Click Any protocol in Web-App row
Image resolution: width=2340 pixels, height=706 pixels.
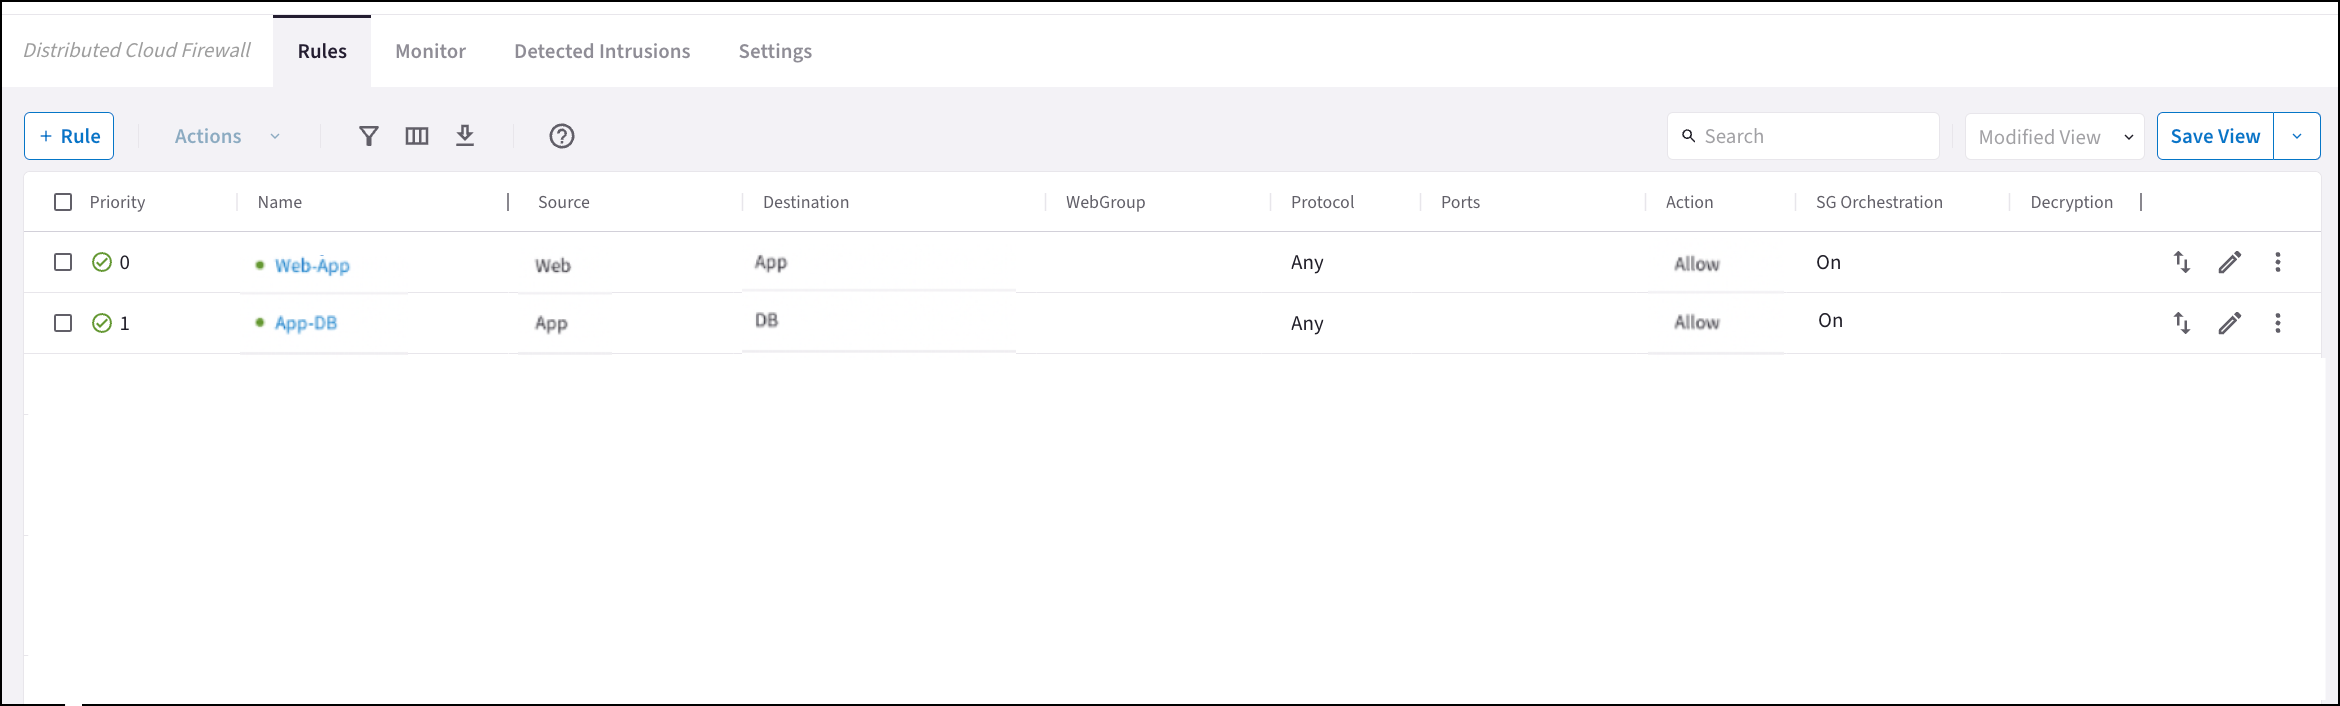1307,262
